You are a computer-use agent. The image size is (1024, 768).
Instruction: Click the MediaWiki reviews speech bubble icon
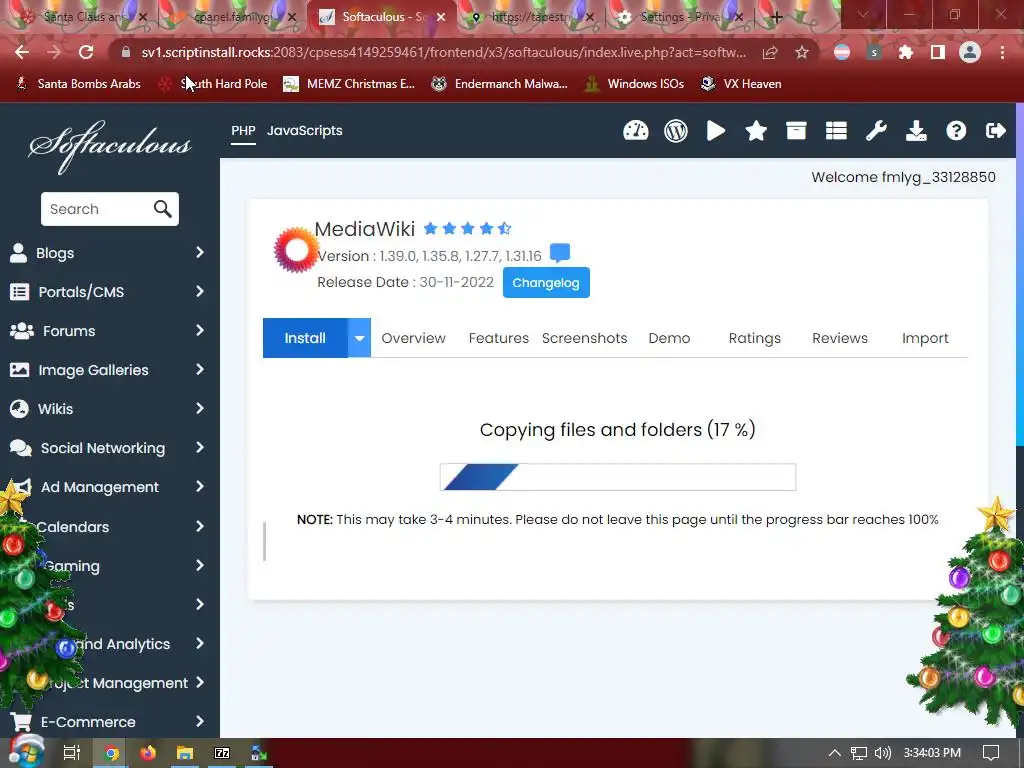[560, 253]
